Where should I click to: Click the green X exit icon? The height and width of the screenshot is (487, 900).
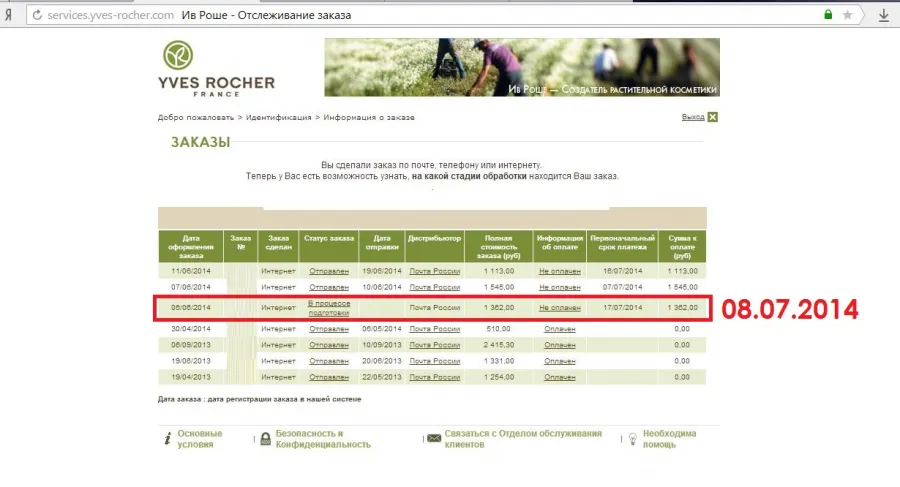tap(712, 117)
